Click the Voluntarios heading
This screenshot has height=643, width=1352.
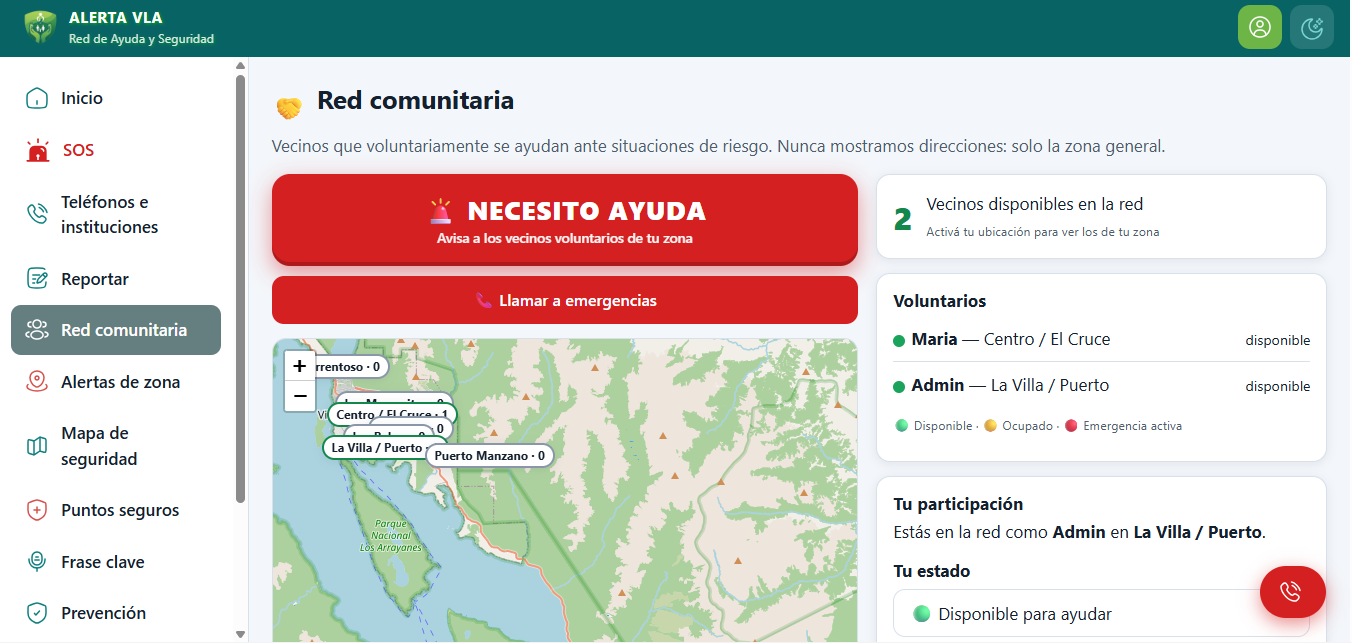click(x=939, y=301)
